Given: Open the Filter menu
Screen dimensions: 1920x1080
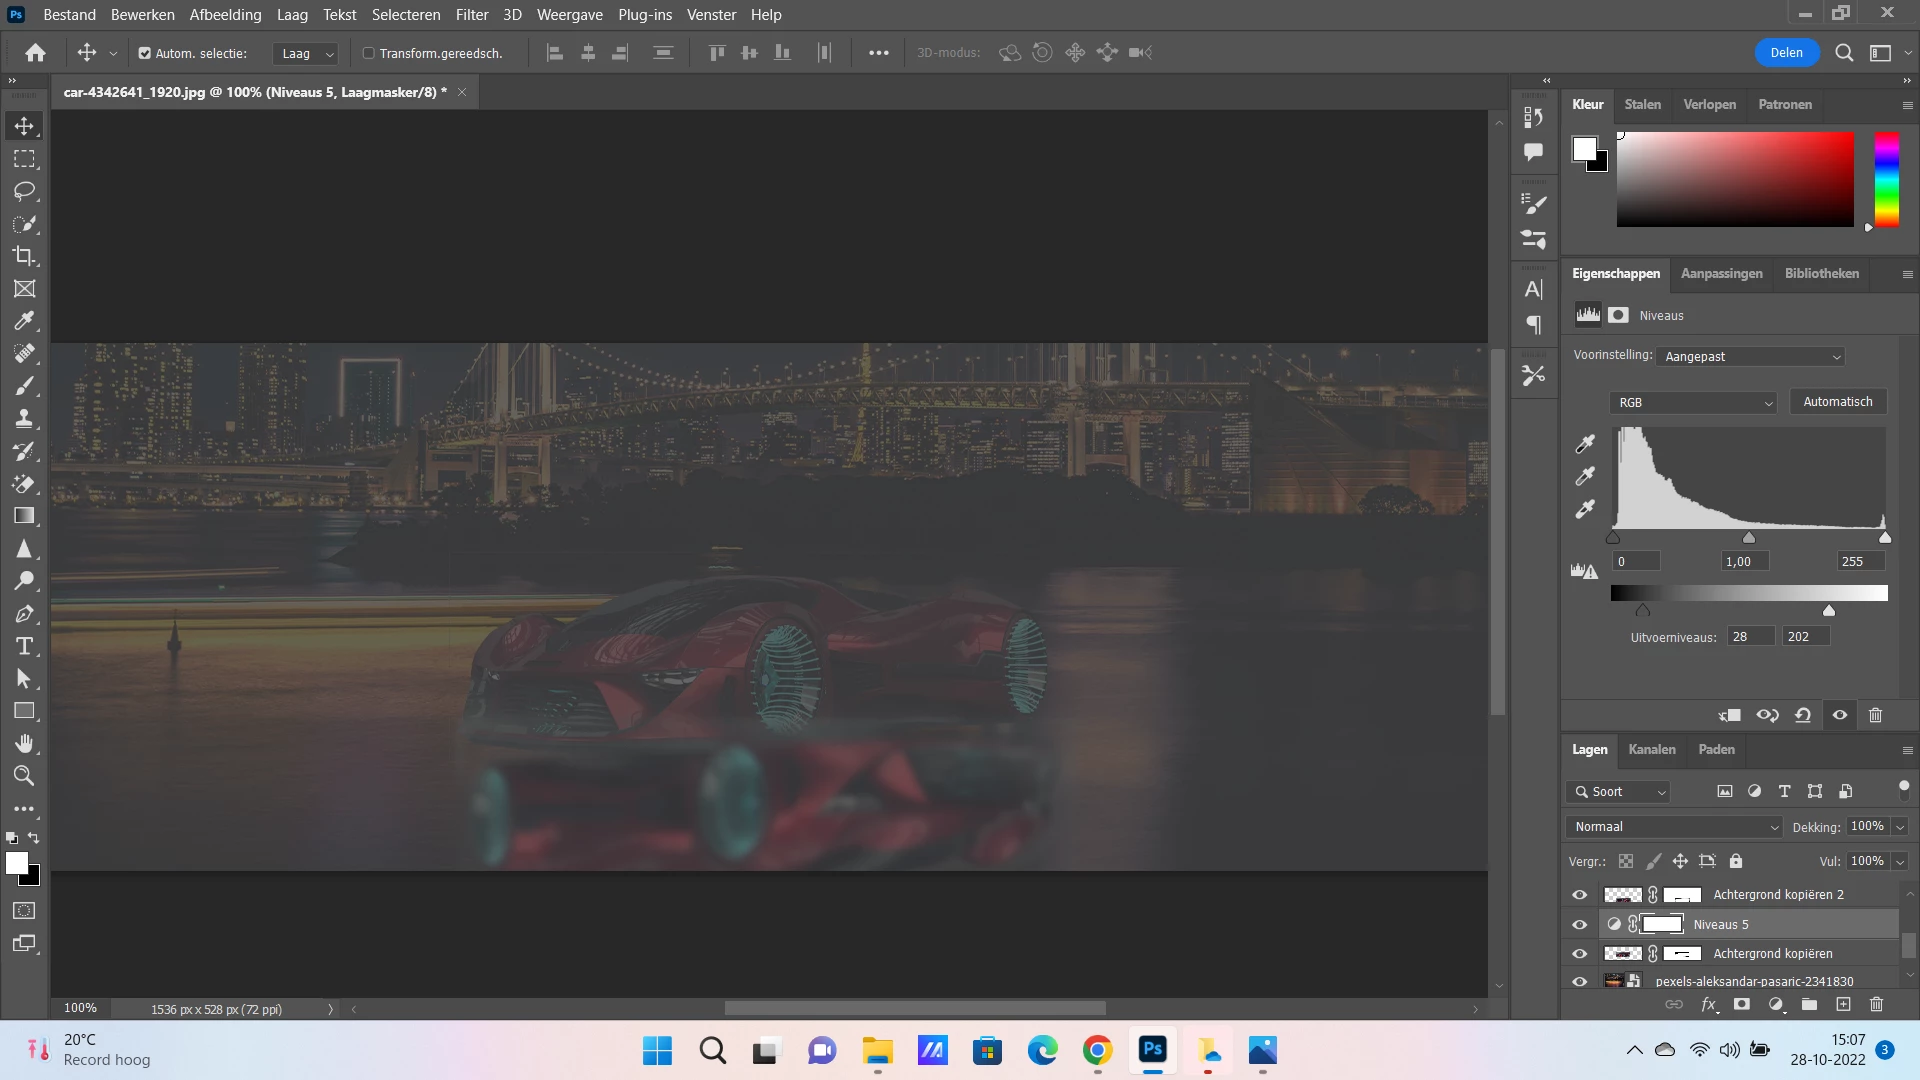Looking at the screenshot, I should [x=471, y=15].
